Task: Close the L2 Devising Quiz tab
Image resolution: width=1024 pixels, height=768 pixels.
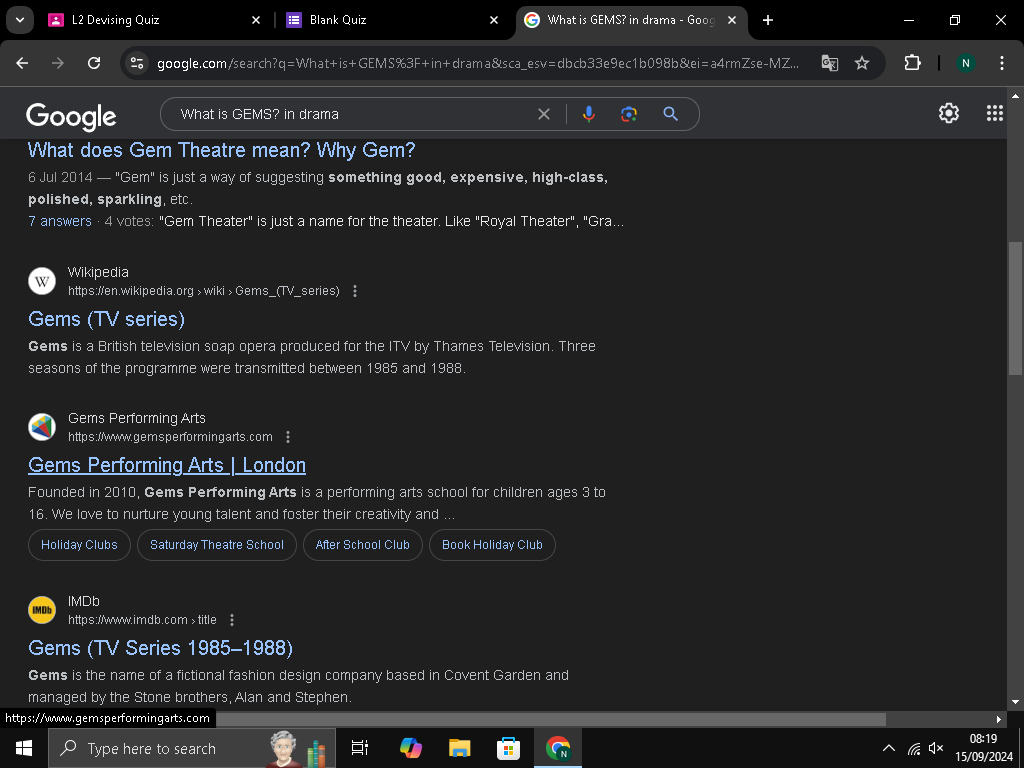Action: coord(256,20)
